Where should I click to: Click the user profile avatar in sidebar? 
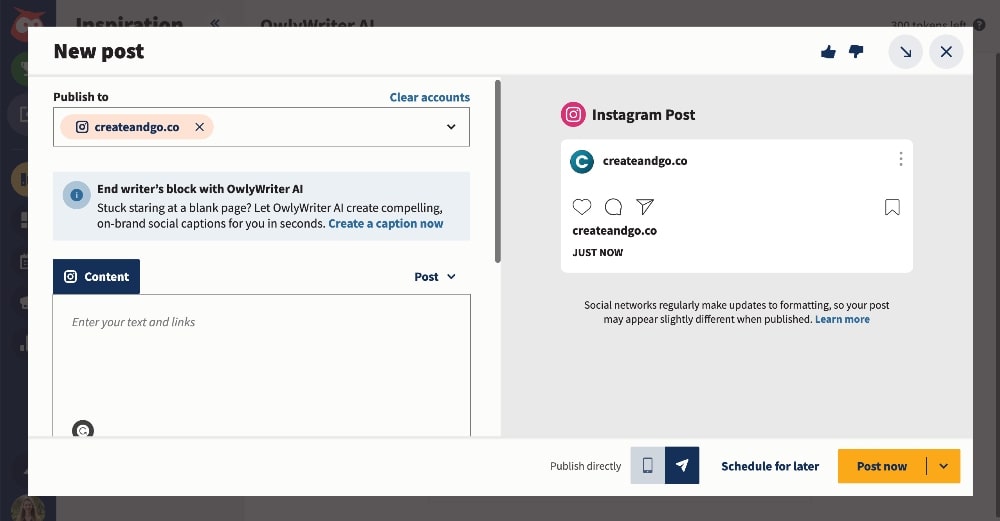point(28,508)
